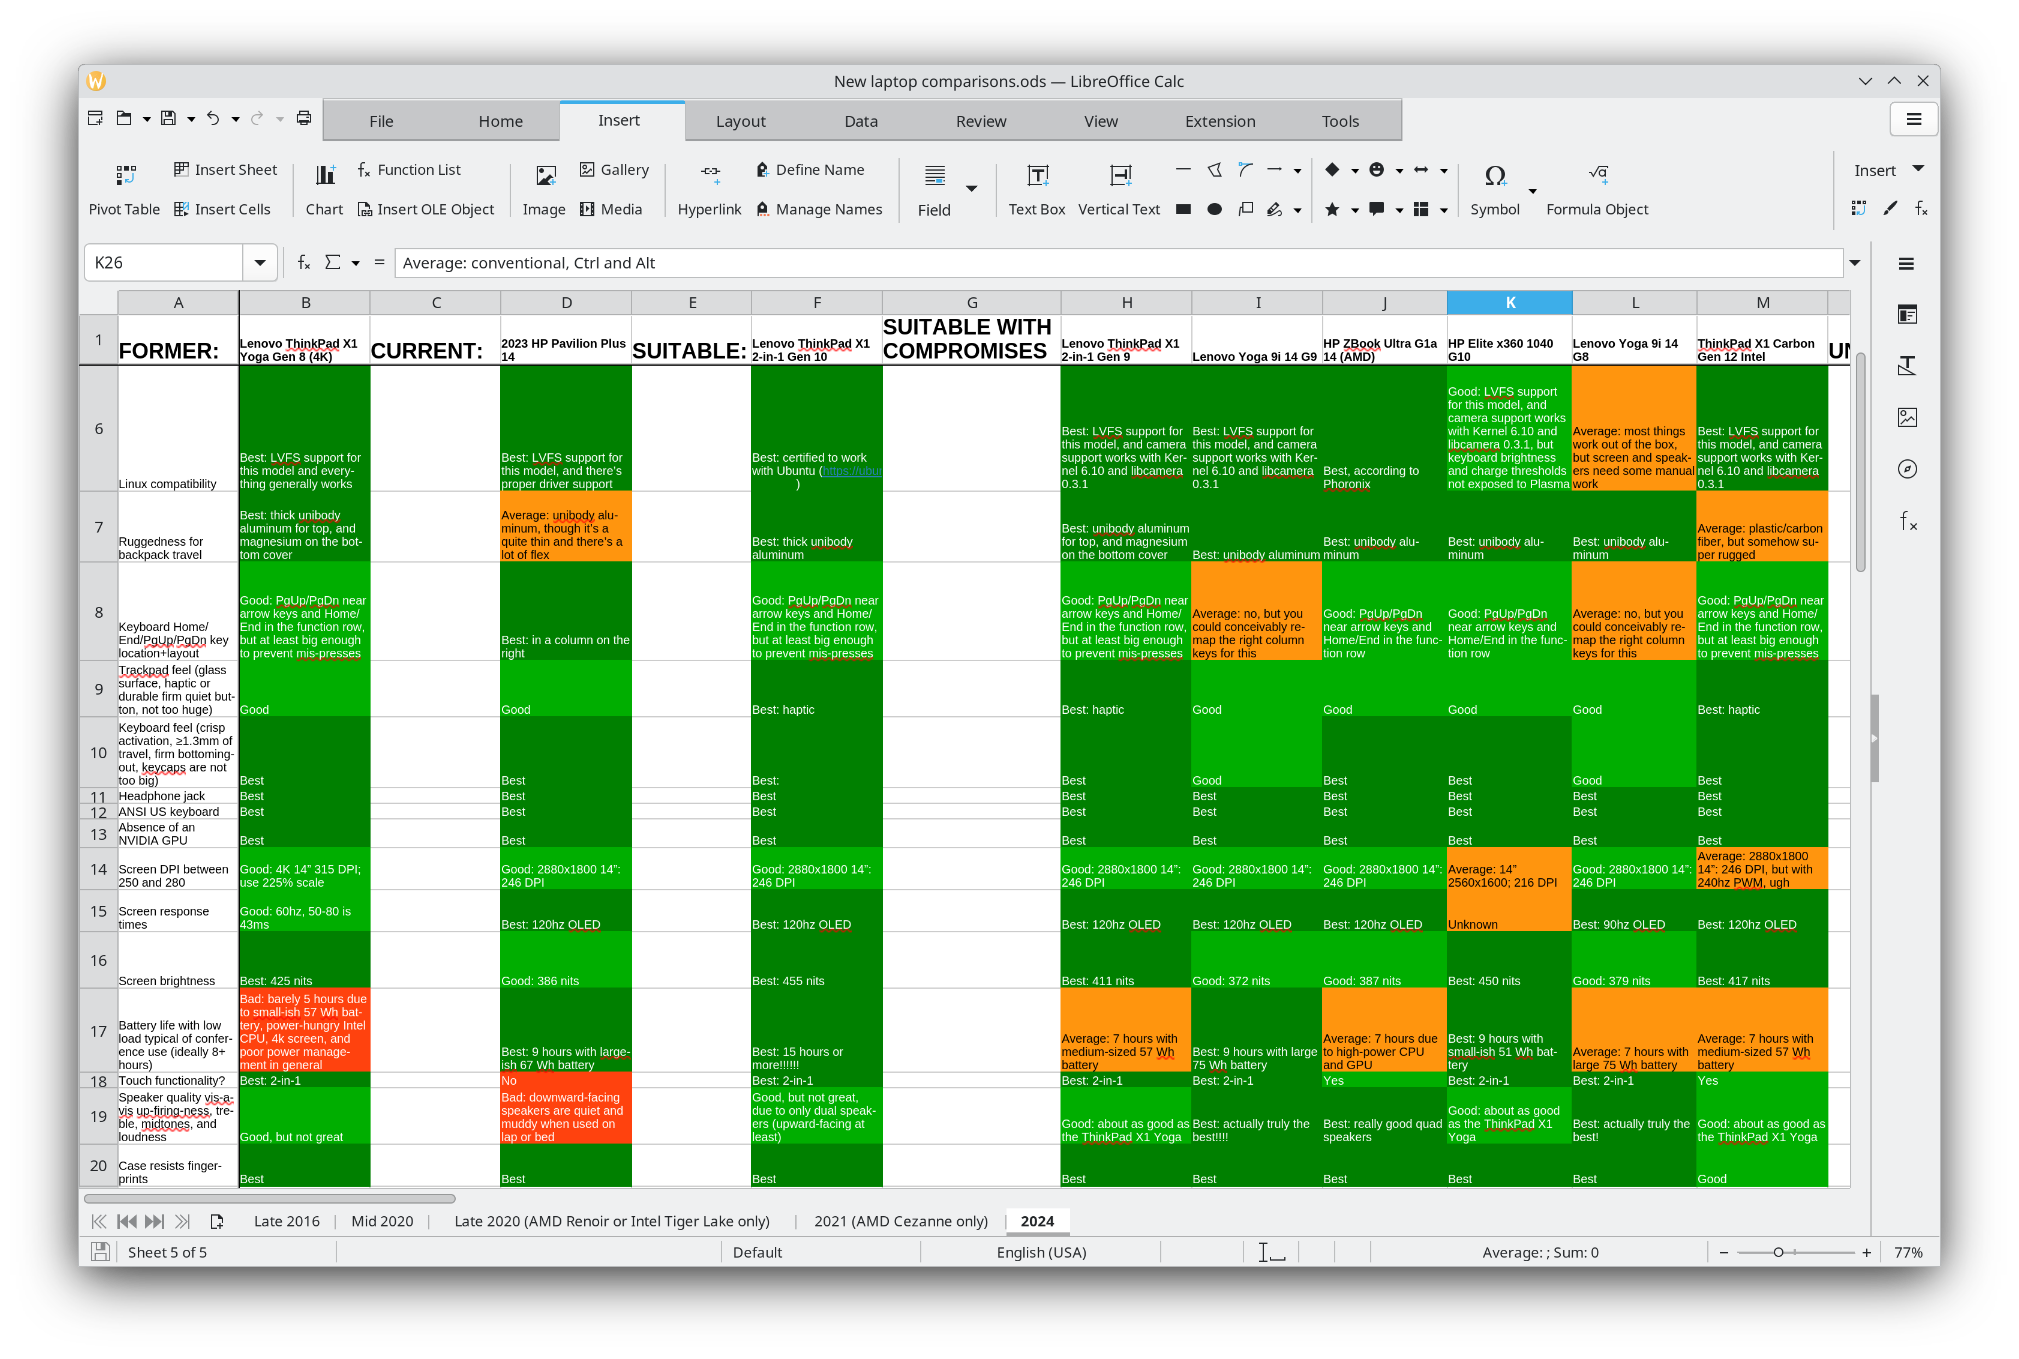
Task: Adjust the zoom slider handle
Action: pyautogui.click(x=1778, y=1252)
